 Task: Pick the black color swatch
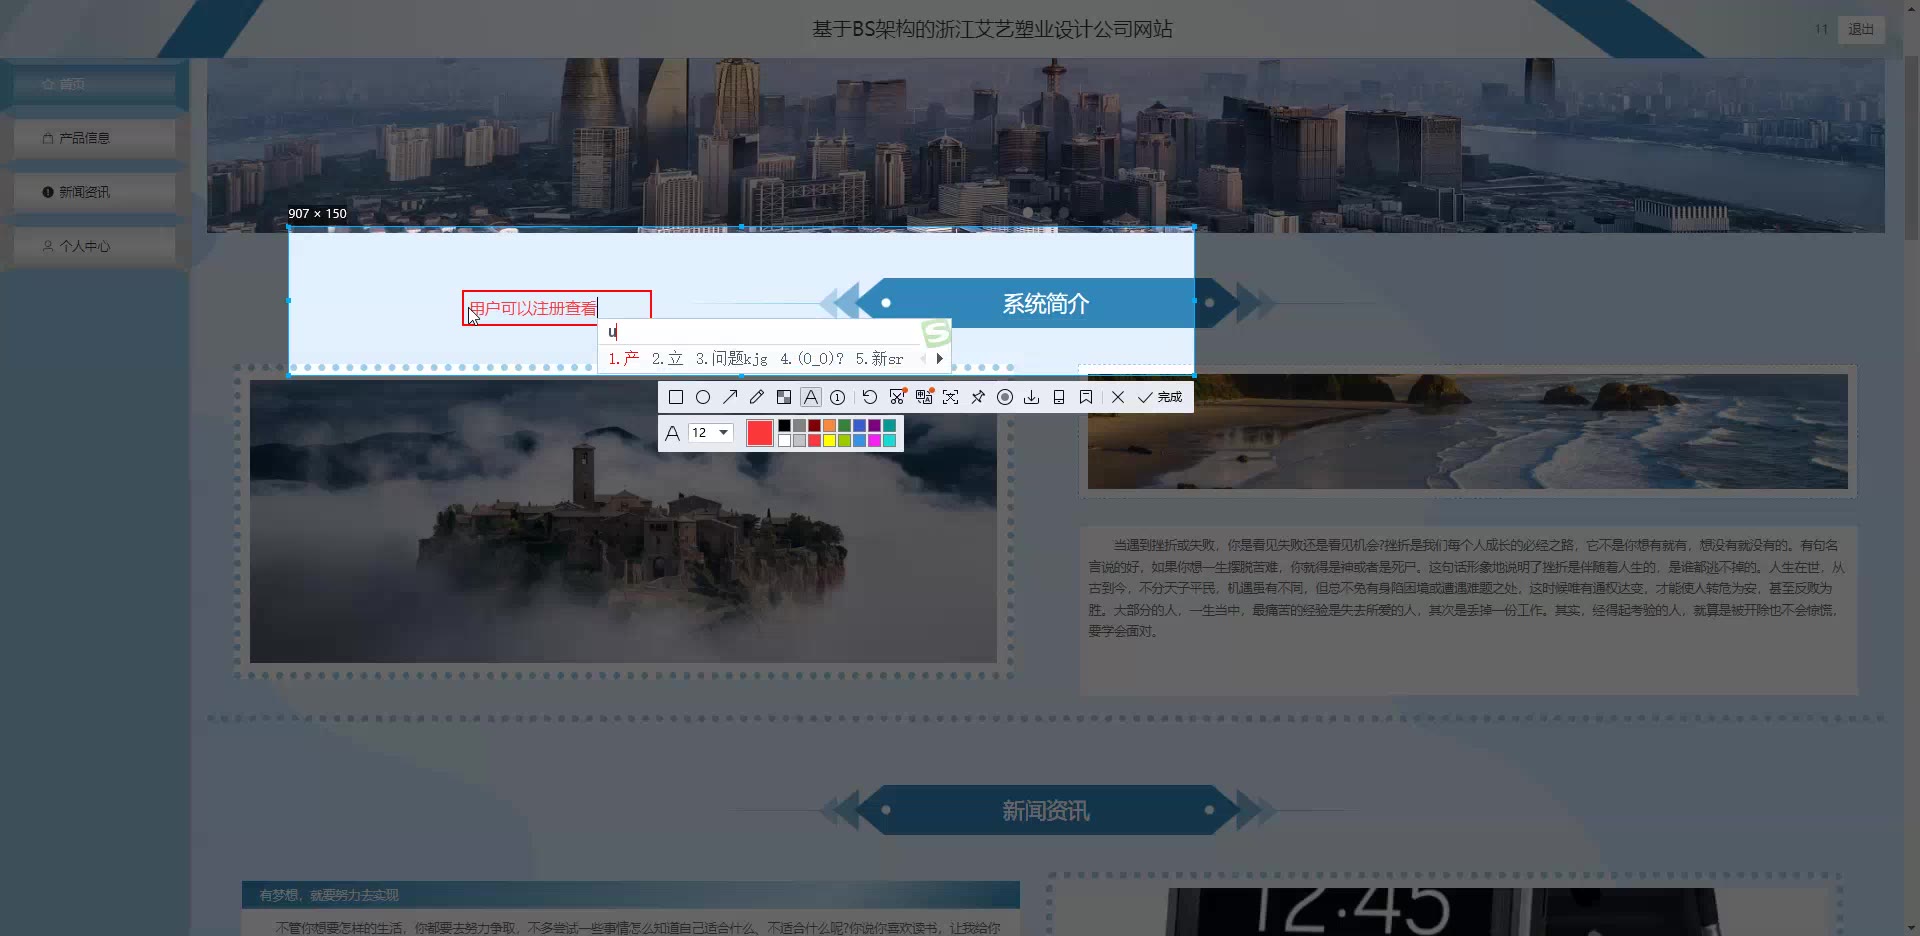(x=784, y=425)
